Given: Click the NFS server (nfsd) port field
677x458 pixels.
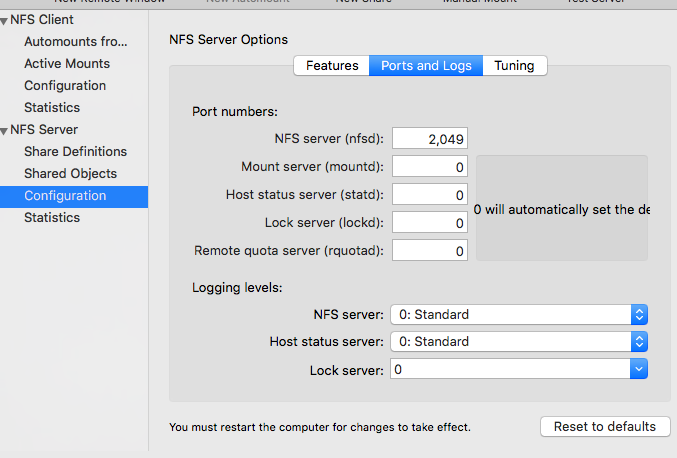Looking at the screenshot, I should (x=430, y=139).
